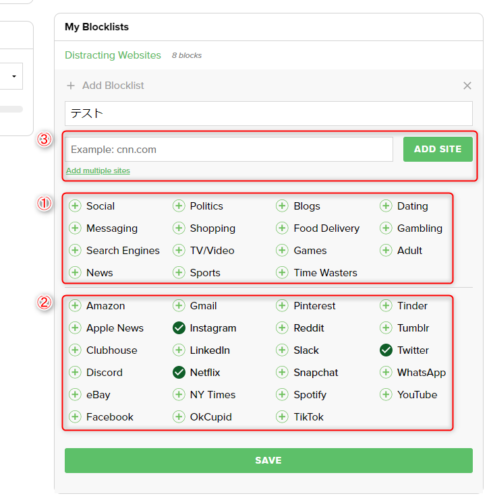Close the Add Blocklist panel
The height and width of the screenshot is (500, 491).
pos(467,86)
